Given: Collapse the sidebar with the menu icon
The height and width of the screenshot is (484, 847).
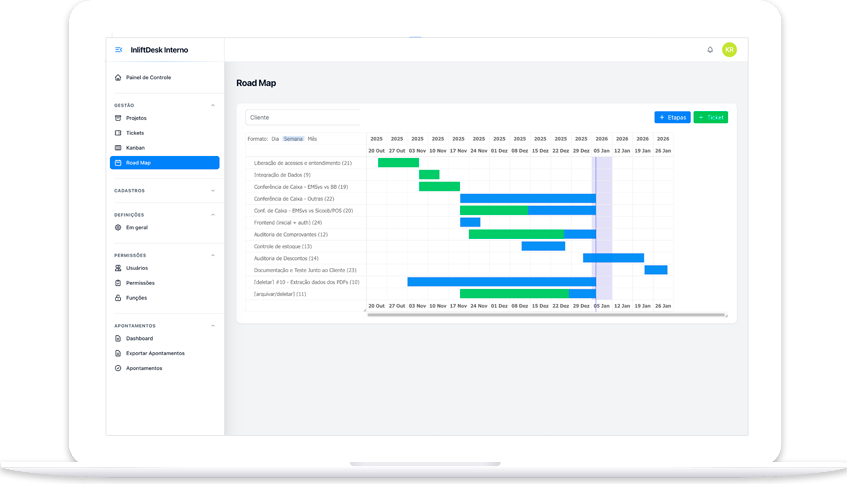Looking at the screenshot, I should (119, 50).
